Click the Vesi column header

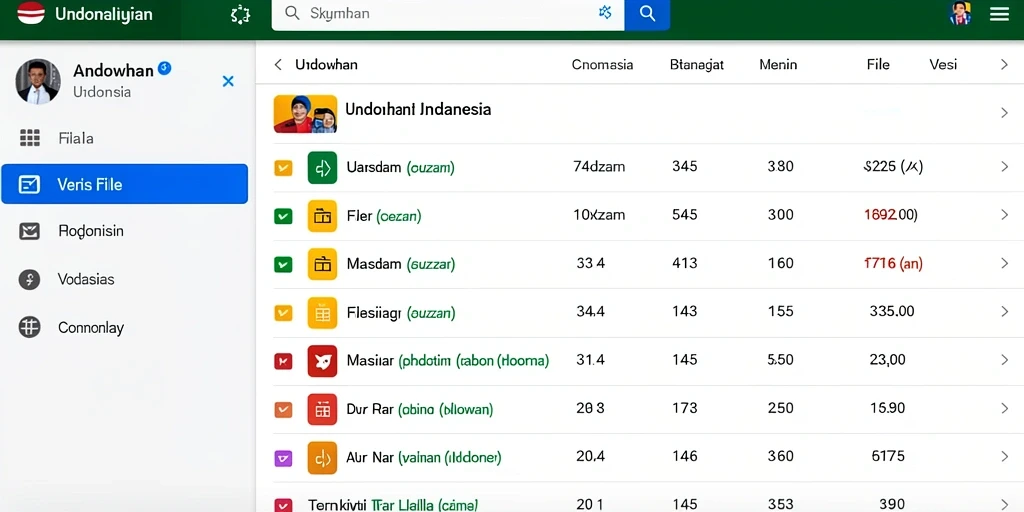click(943, 65)
